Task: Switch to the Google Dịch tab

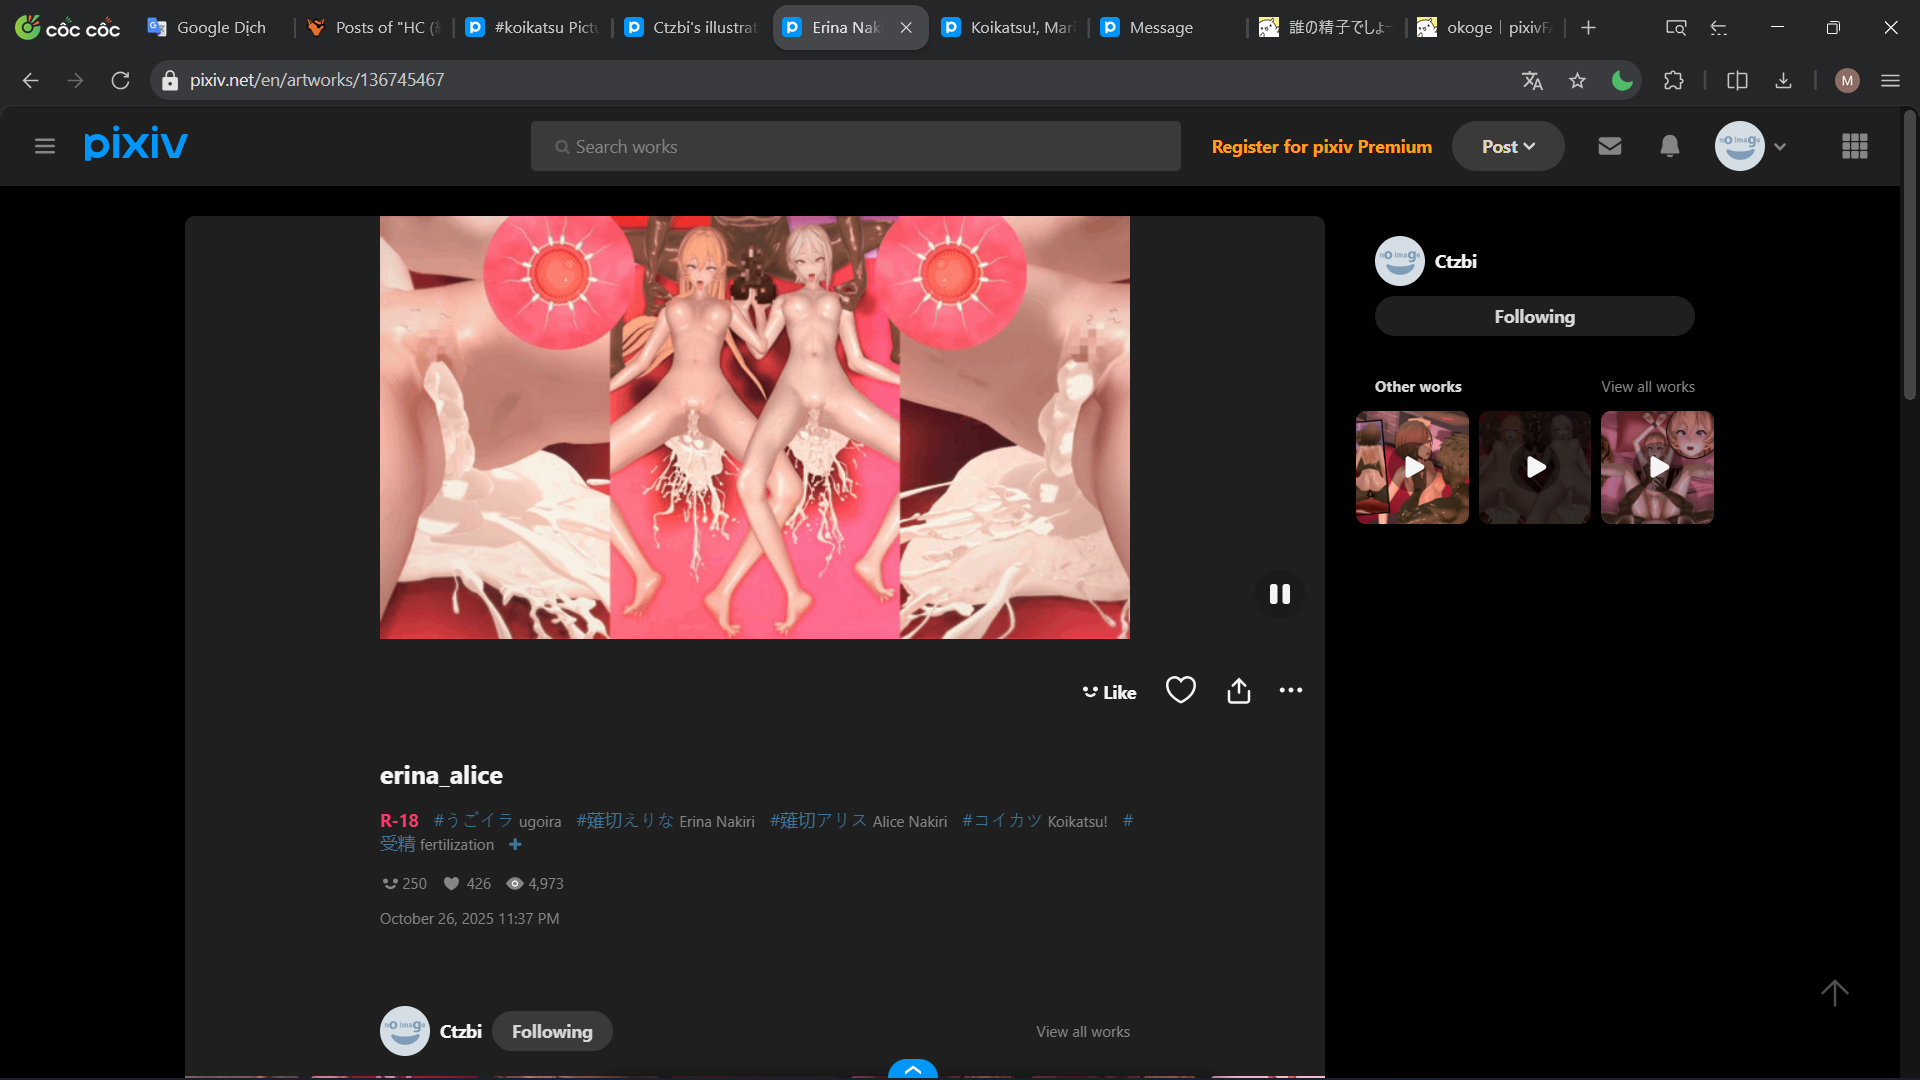Action: (220, 28)
